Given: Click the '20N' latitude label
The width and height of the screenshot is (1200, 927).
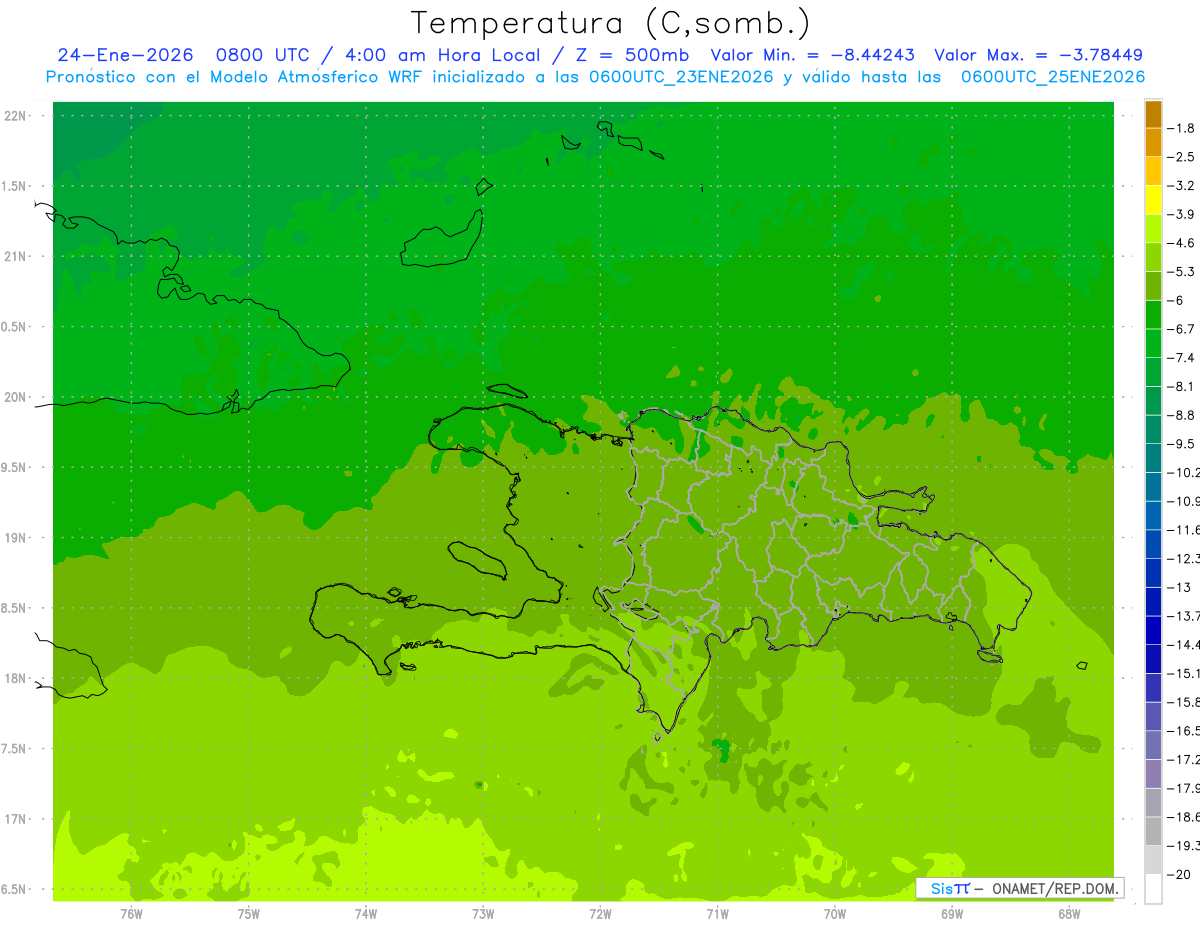Looking at the screenshot, I should (x=15, y=397).
